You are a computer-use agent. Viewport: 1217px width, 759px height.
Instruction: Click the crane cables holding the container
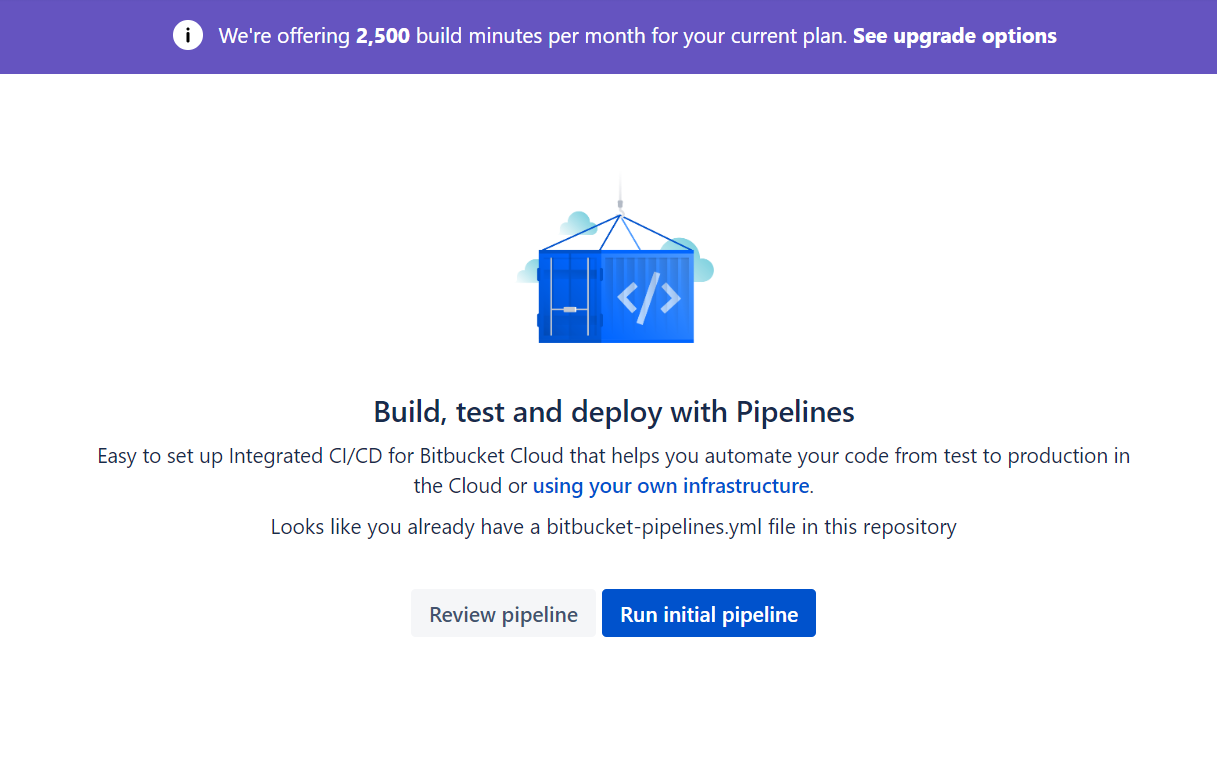(x=620, y=233)
